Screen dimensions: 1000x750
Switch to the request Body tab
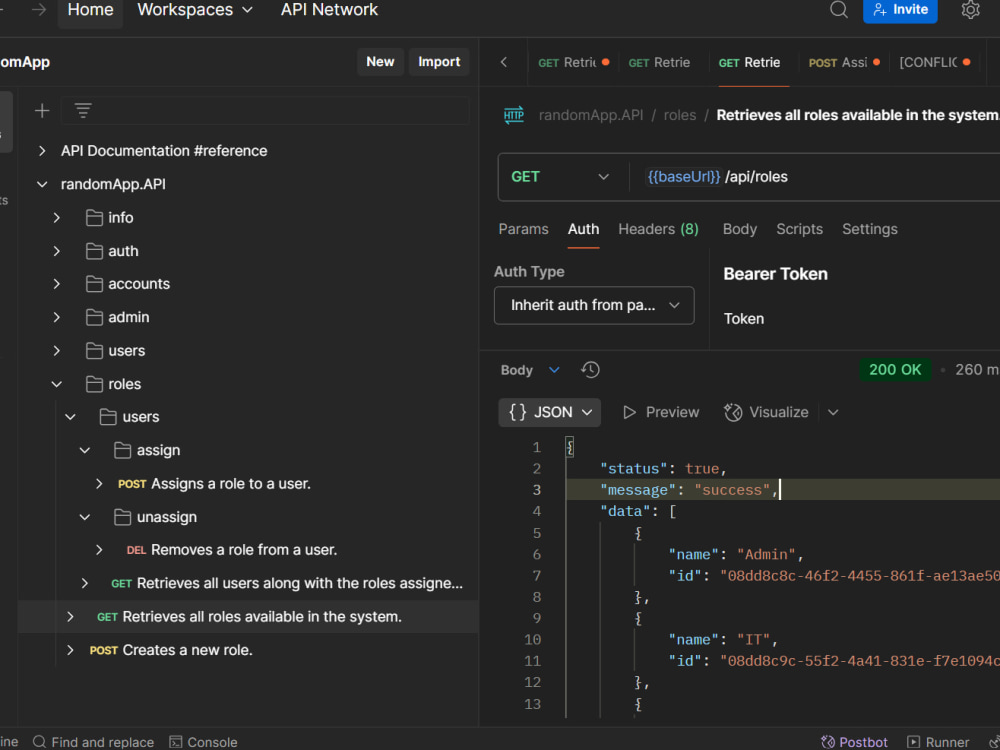coord(740,230)
